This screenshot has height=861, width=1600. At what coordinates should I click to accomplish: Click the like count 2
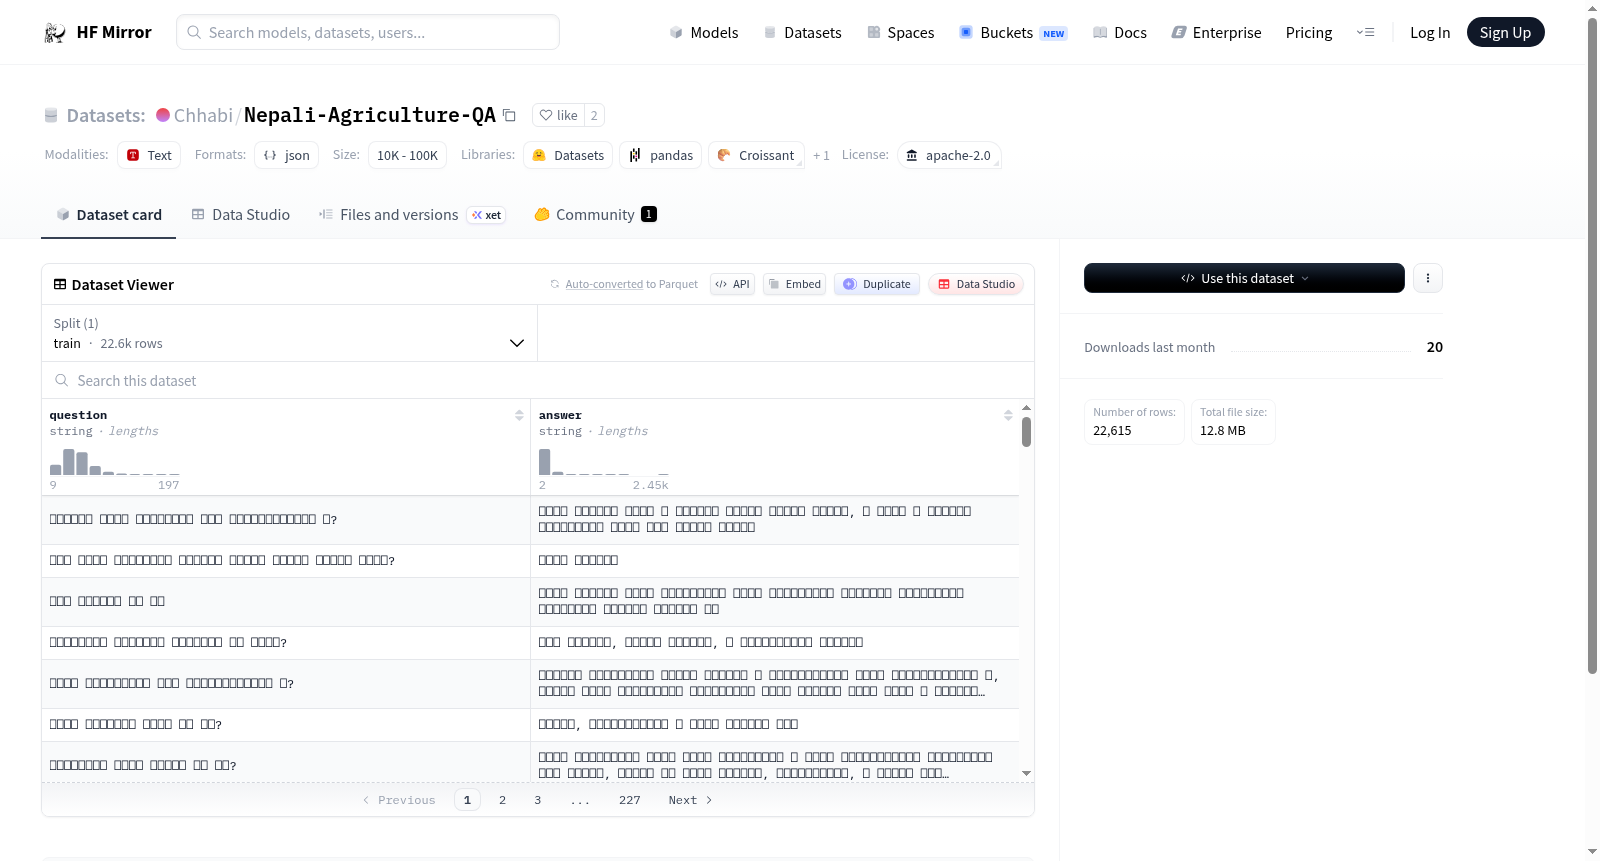tap(594, 115)
